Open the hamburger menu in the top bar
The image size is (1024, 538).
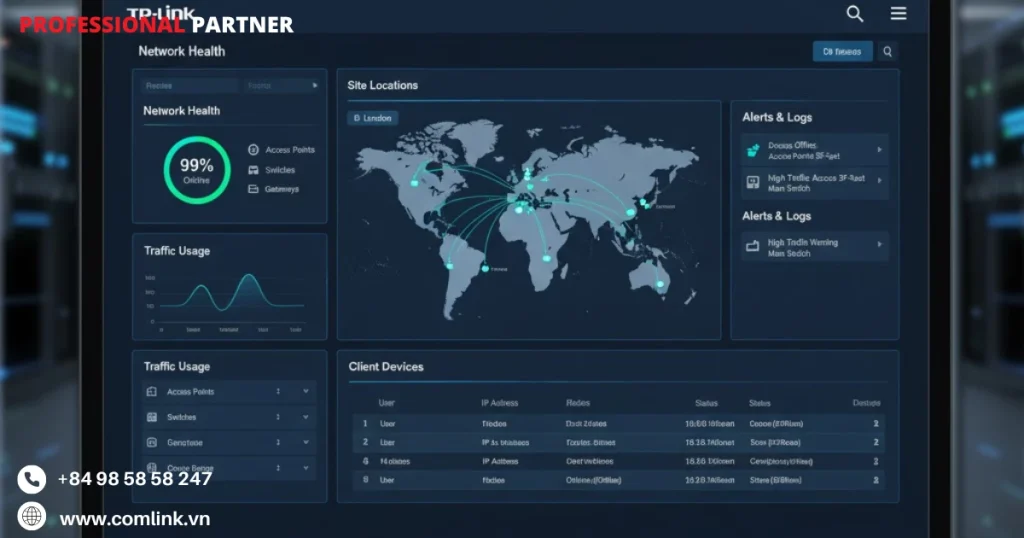coord(898,14)
